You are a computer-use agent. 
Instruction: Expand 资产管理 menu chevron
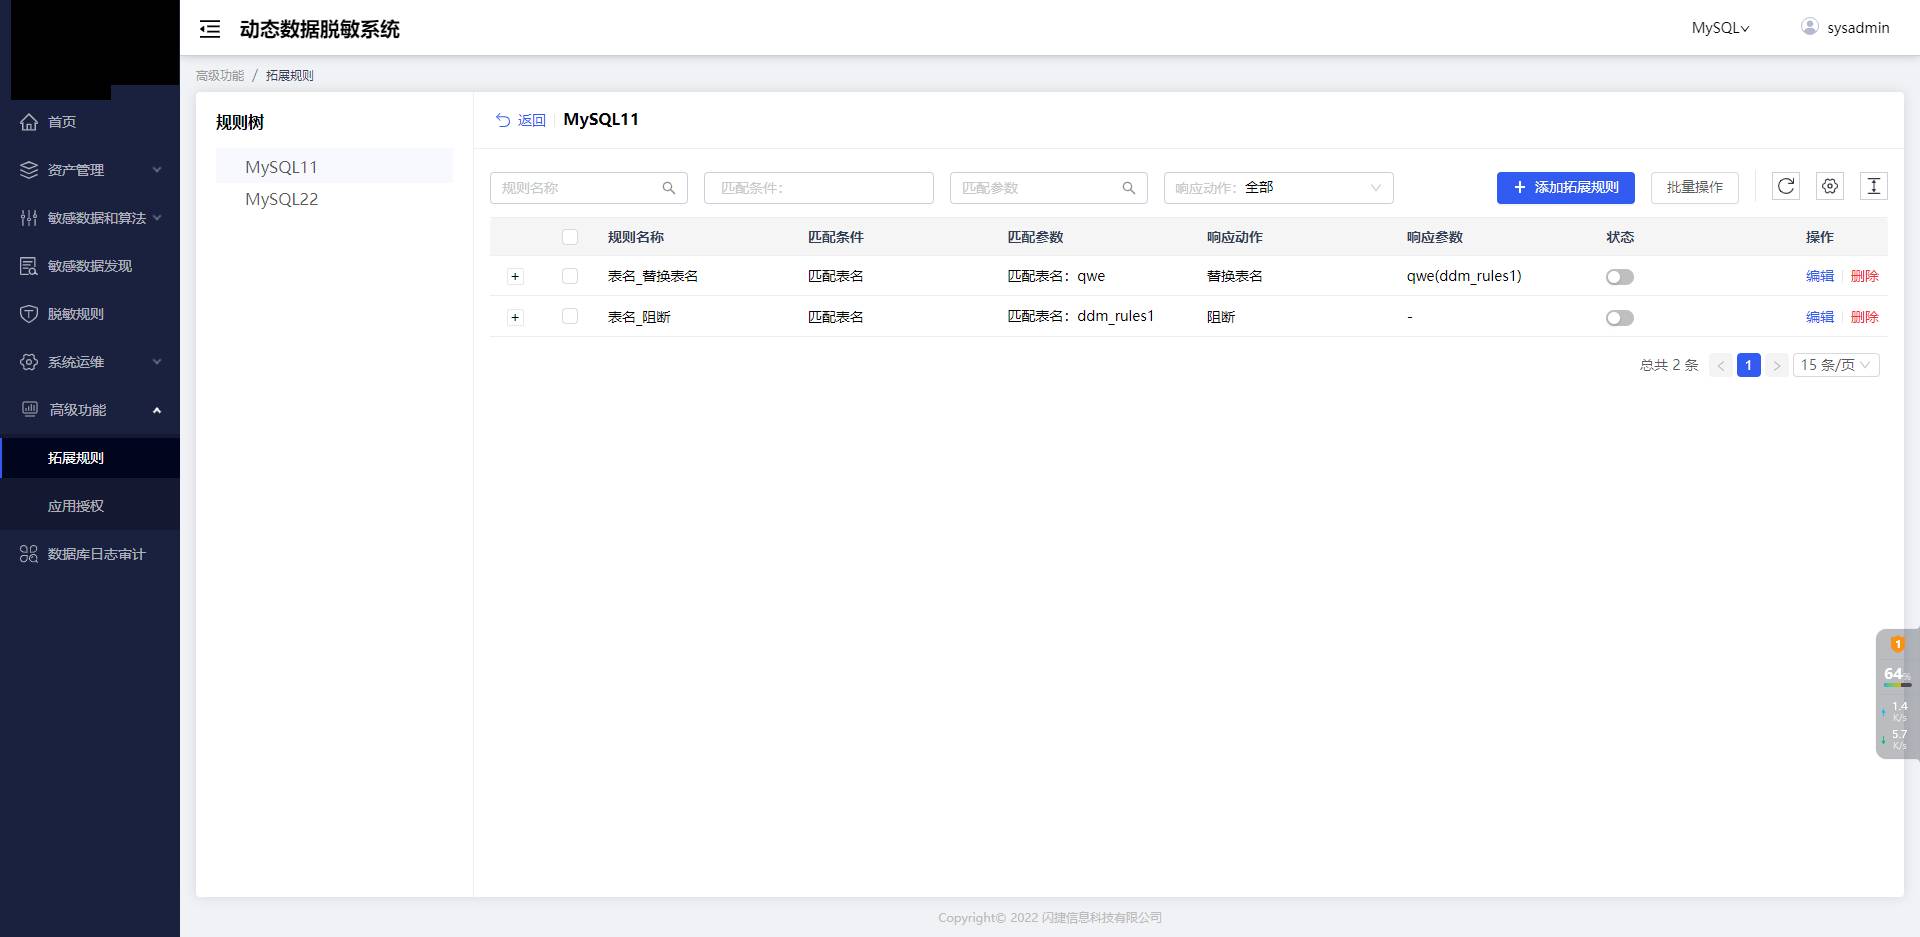pos(157,170)
